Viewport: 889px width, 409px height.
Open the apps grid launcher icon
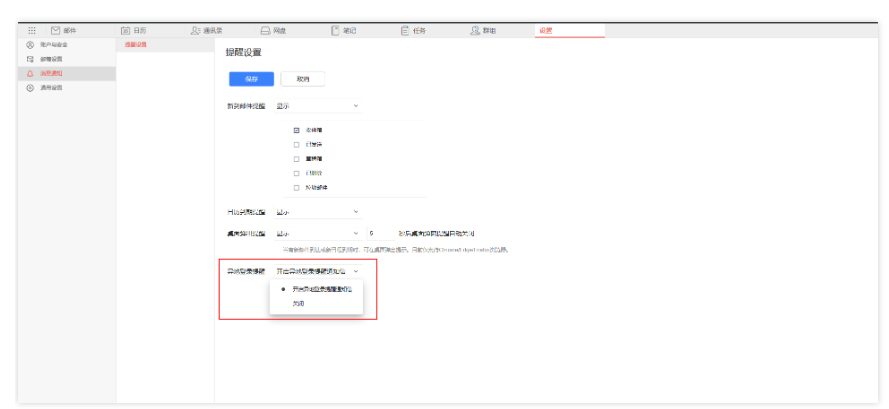pyautogui.click(x=32, y=31)
